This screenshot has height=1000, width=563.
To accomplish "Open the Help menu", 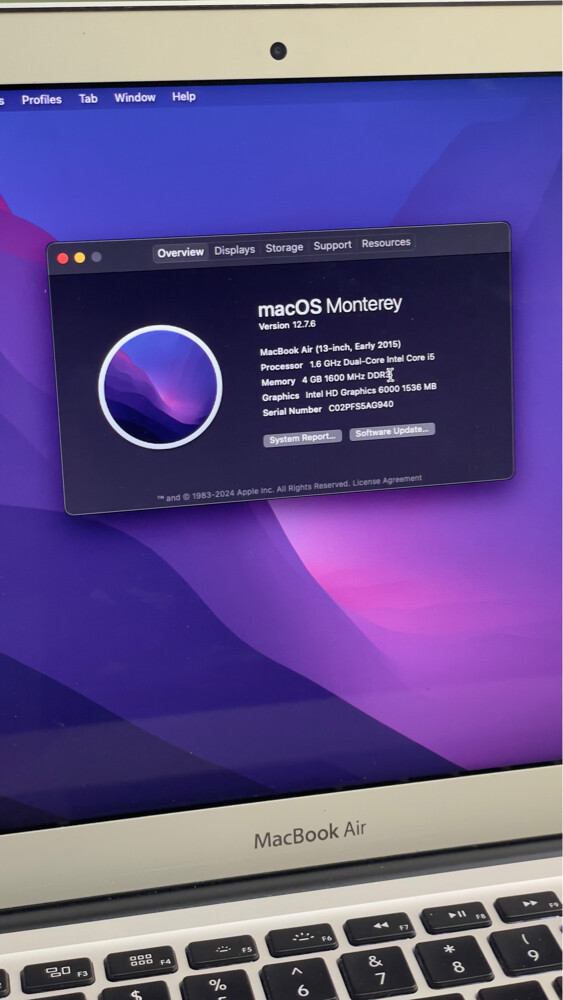I will (184, 96).
